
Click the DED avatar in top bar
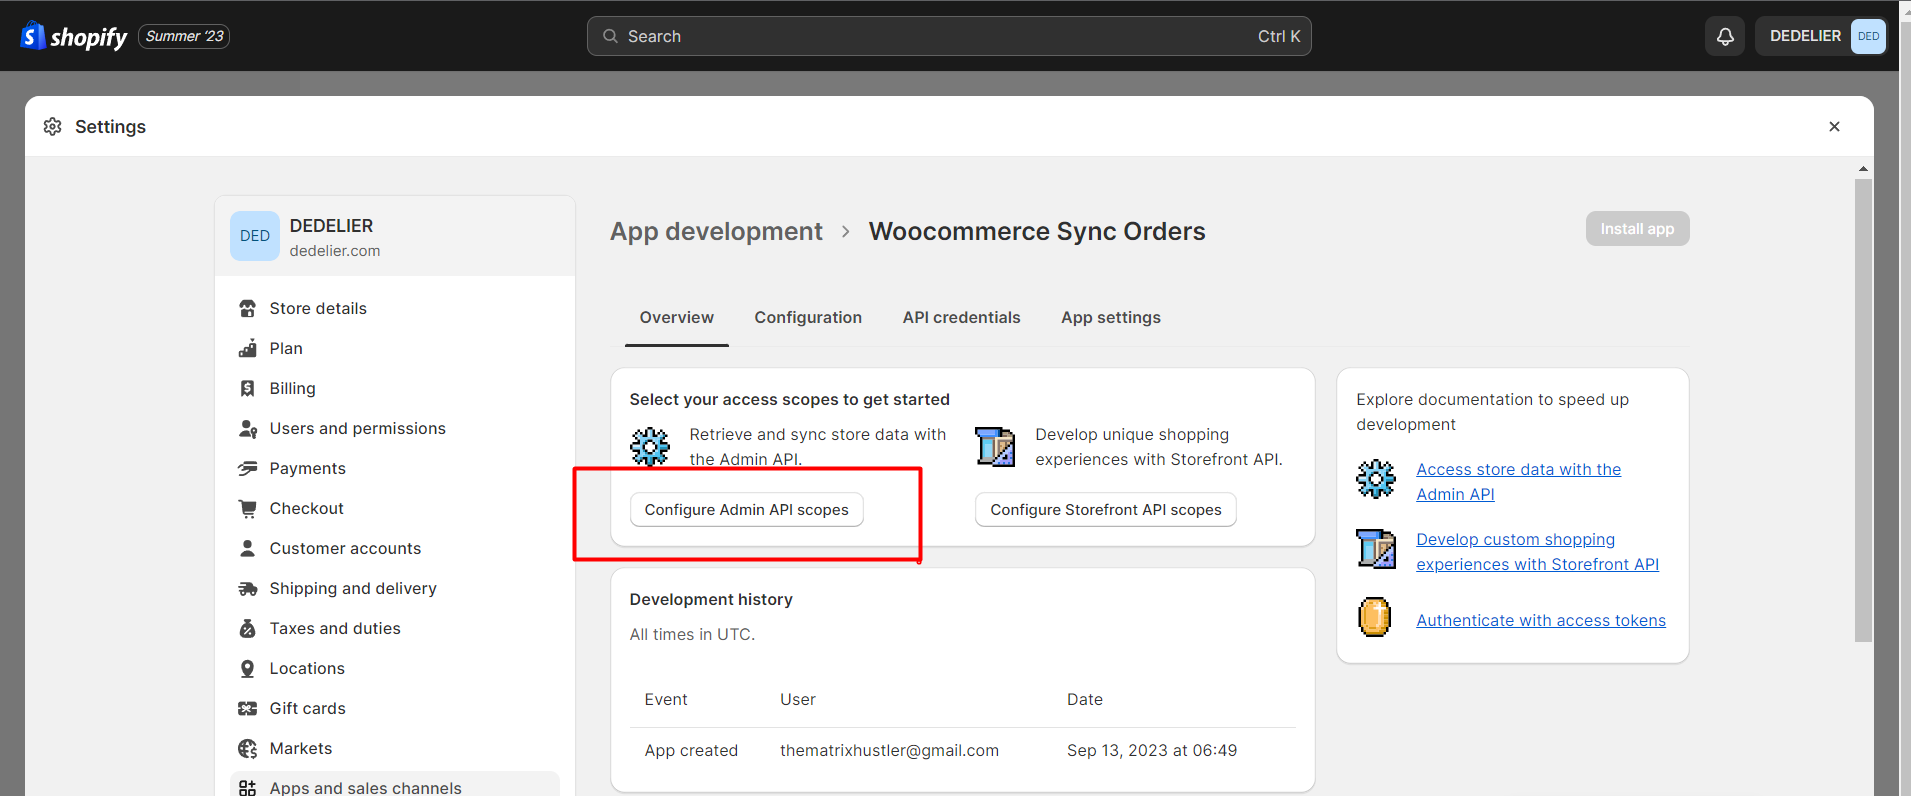[1868, 36]
